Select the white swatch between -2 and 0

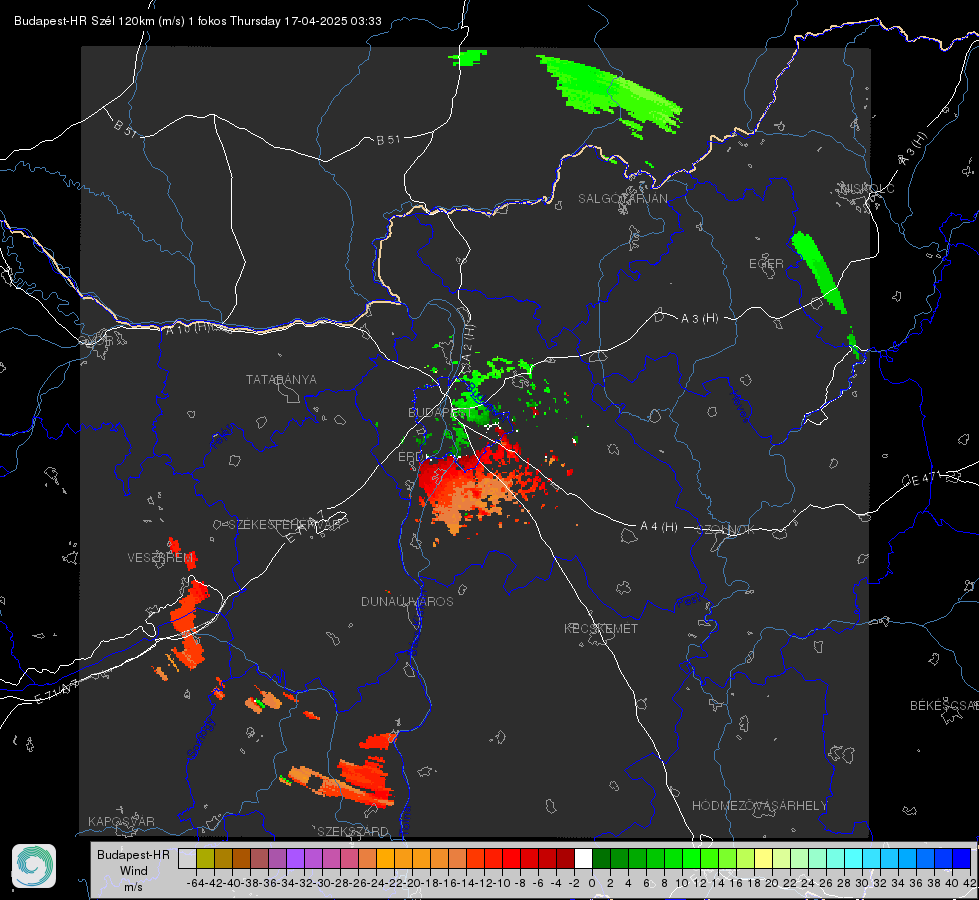click(583, 858)
